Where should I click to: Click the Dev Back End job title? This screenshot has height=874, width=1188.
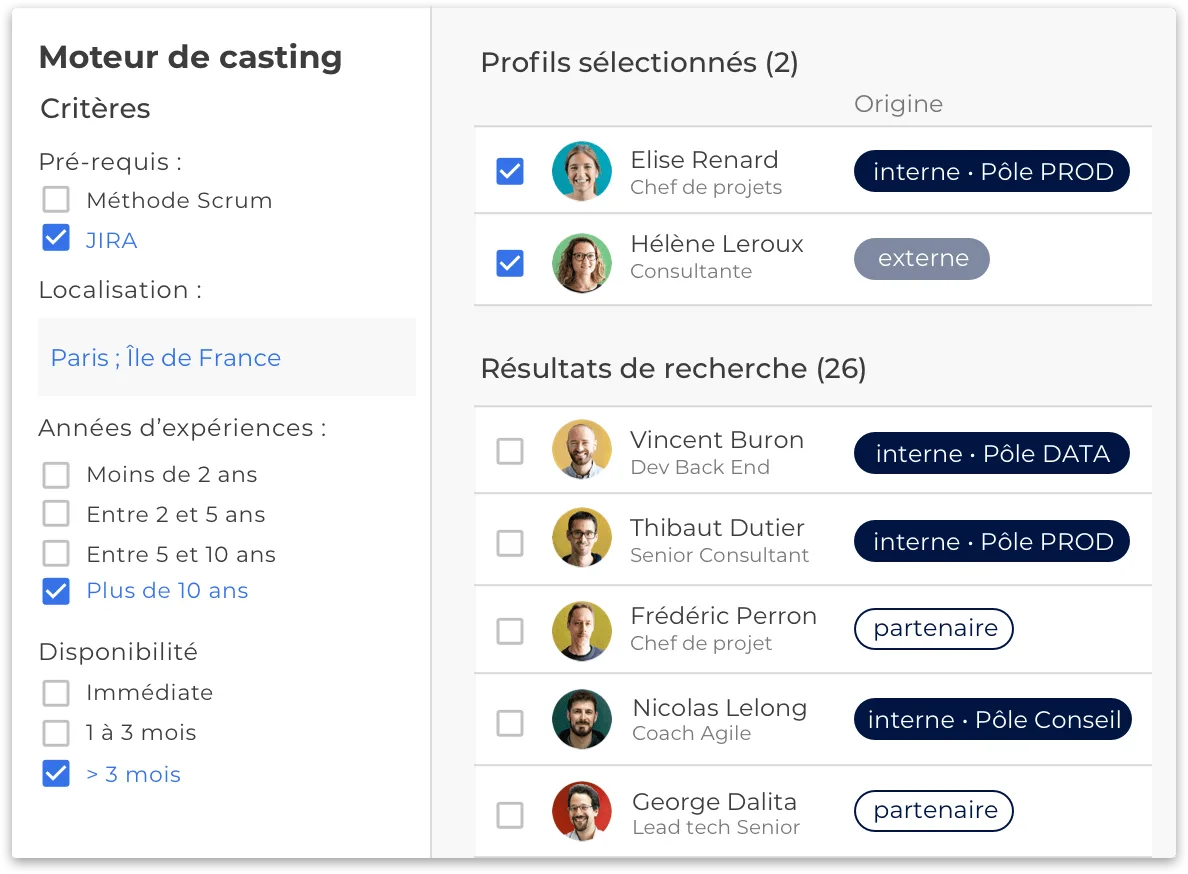700,467
